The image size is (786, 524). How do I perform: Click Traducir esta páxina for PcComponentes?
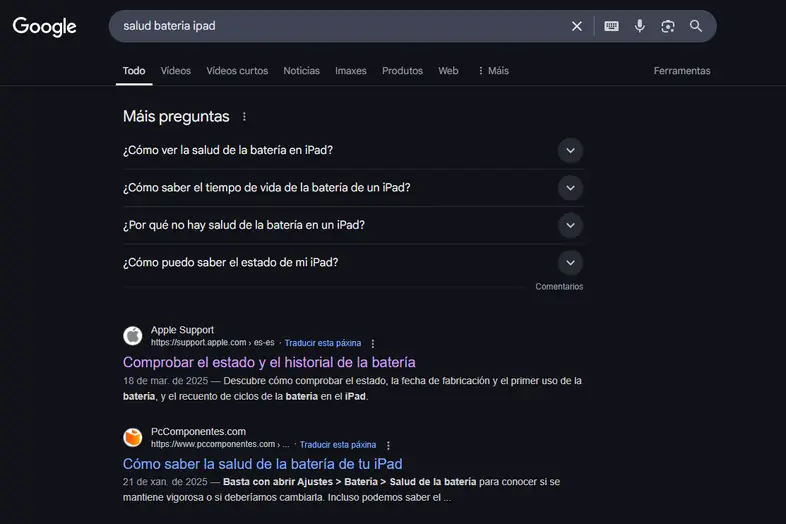point(338,445)
